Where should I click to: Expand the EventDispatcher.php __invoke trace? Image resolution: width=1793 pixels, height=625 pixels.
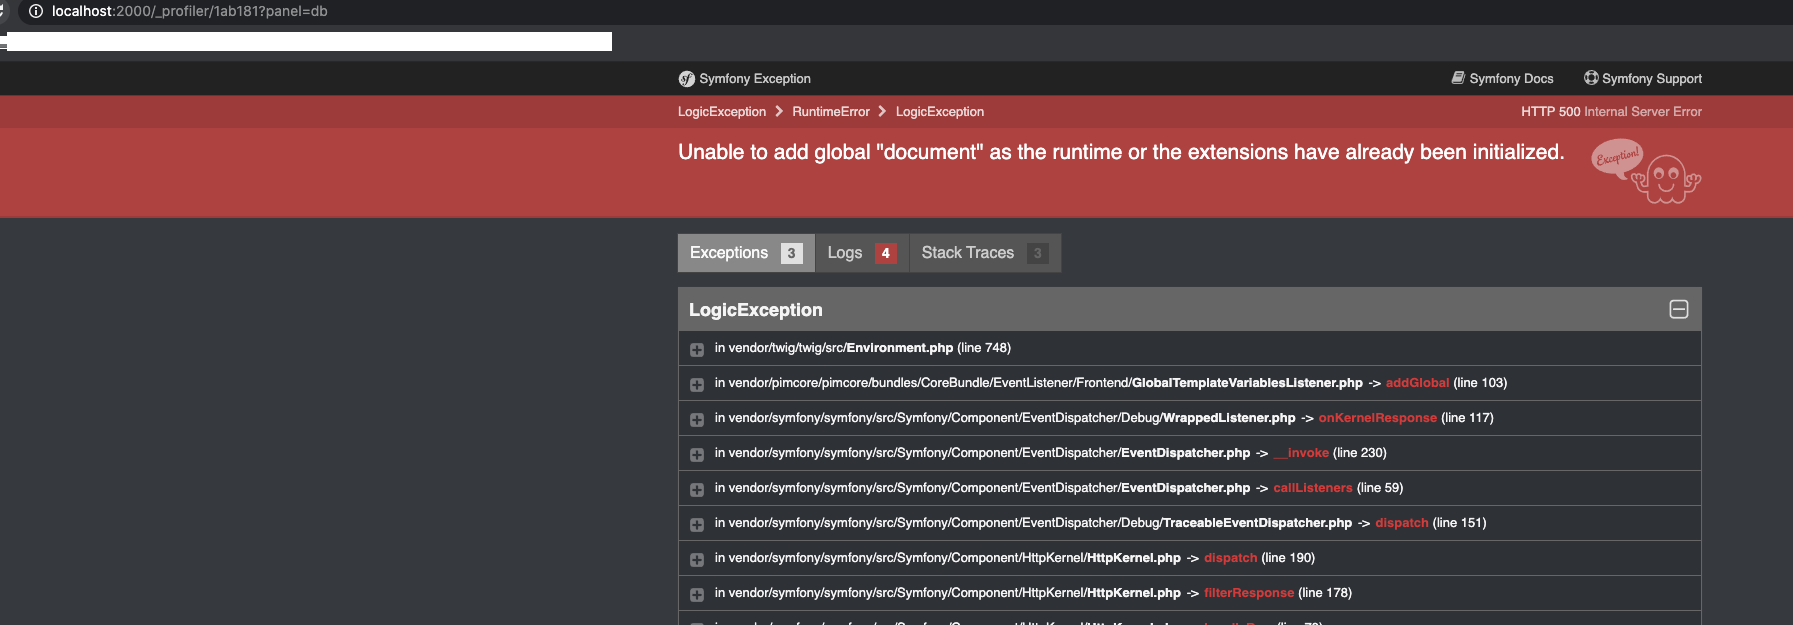697,454
